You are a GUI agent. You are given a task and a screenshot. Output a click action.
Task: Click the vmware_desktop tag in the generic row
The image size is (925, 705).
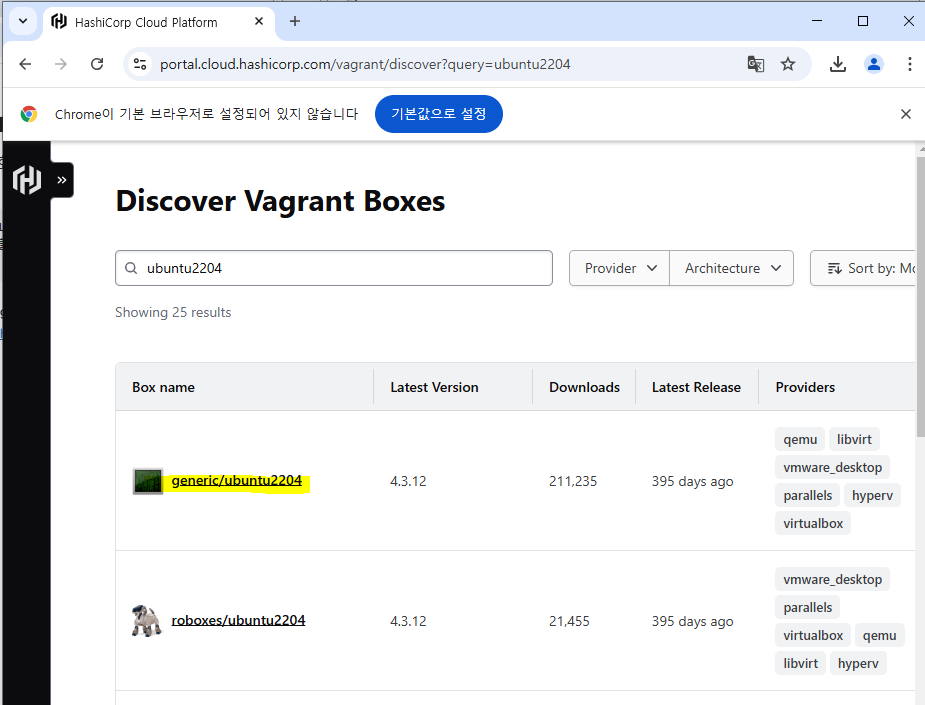click(832, 467)
